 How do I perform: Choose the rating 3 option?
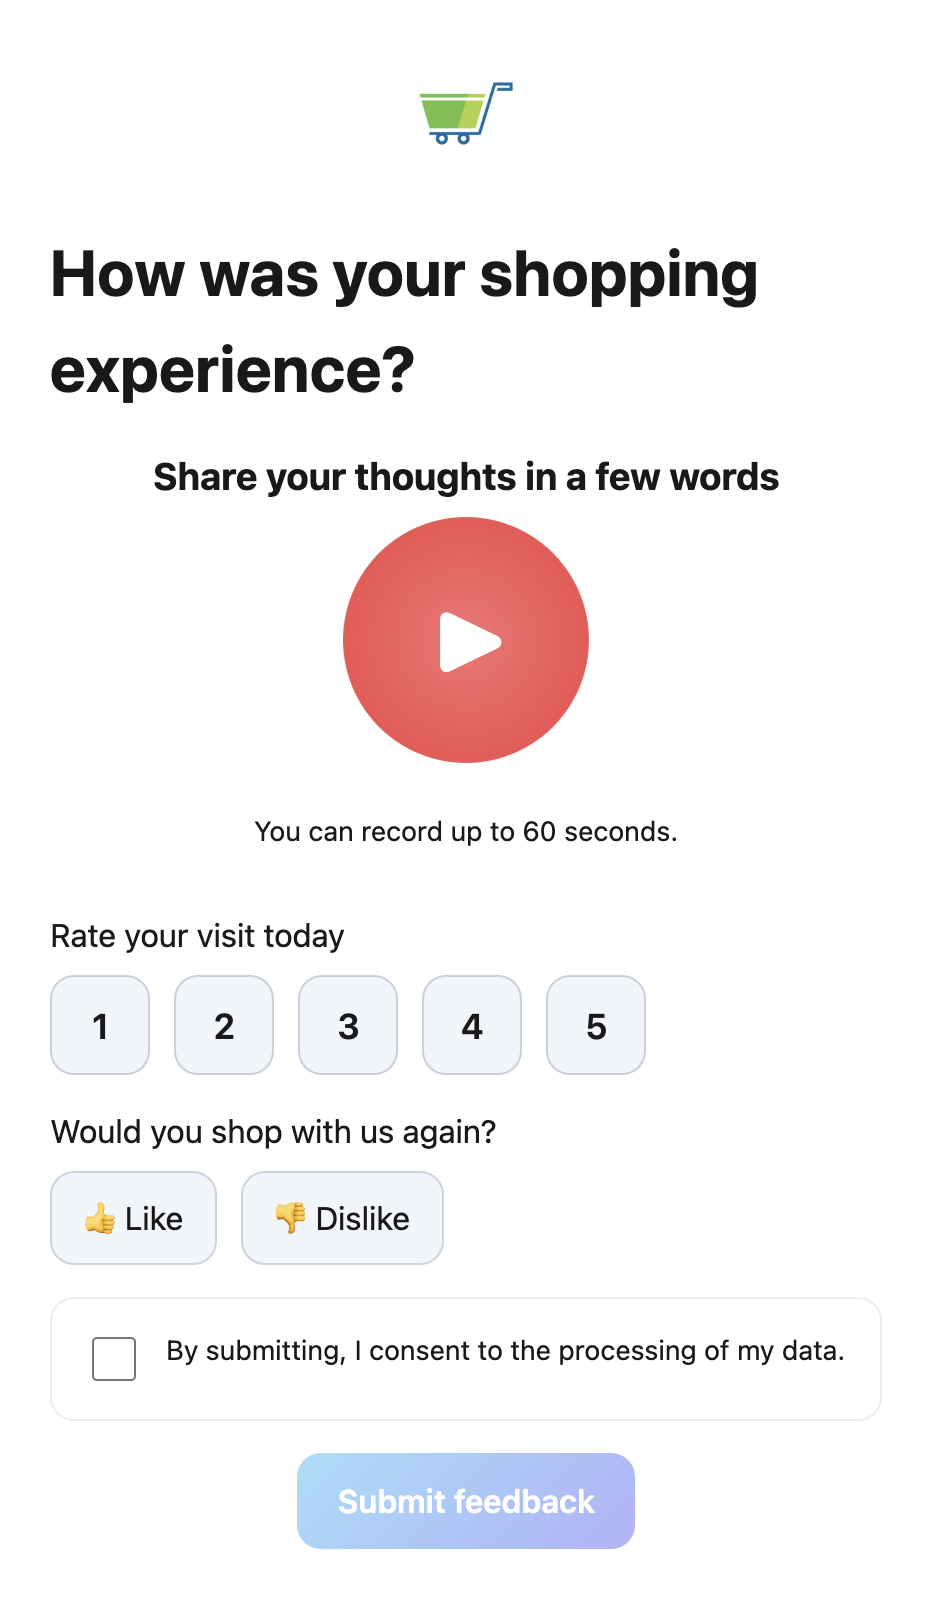[348, 1025]
